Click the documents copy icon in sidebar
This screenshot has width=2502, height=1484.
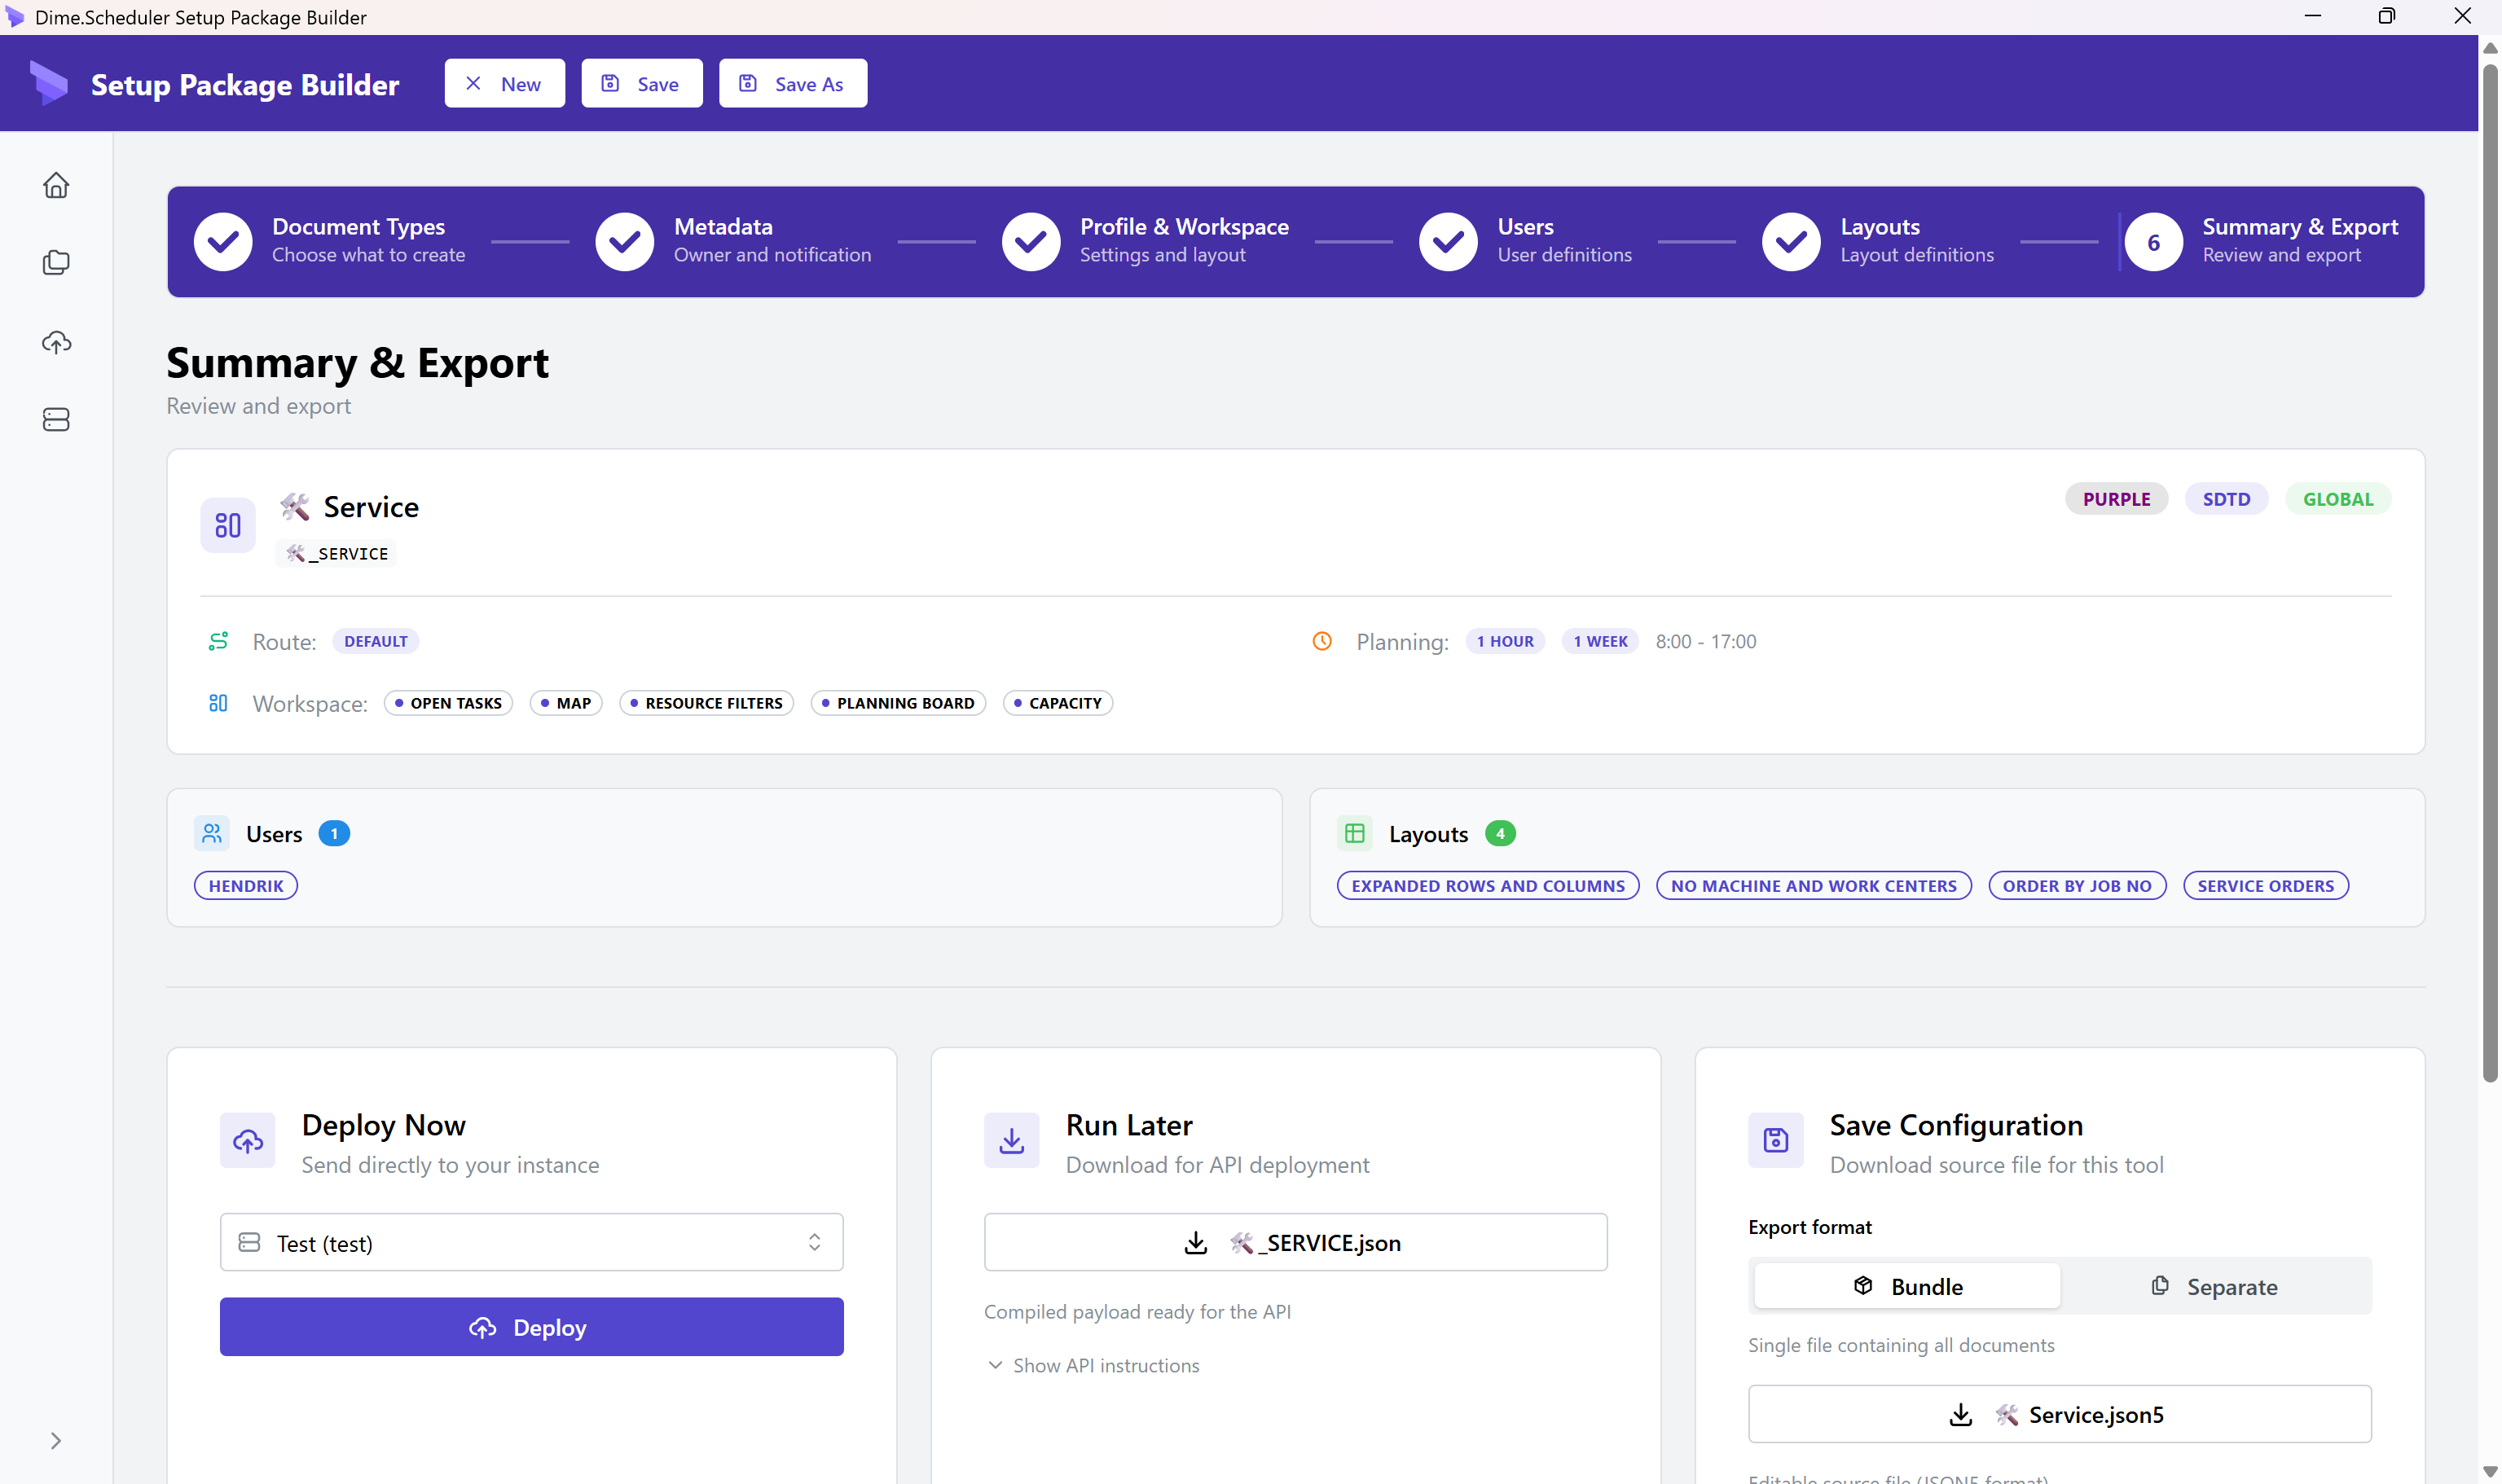56,263
